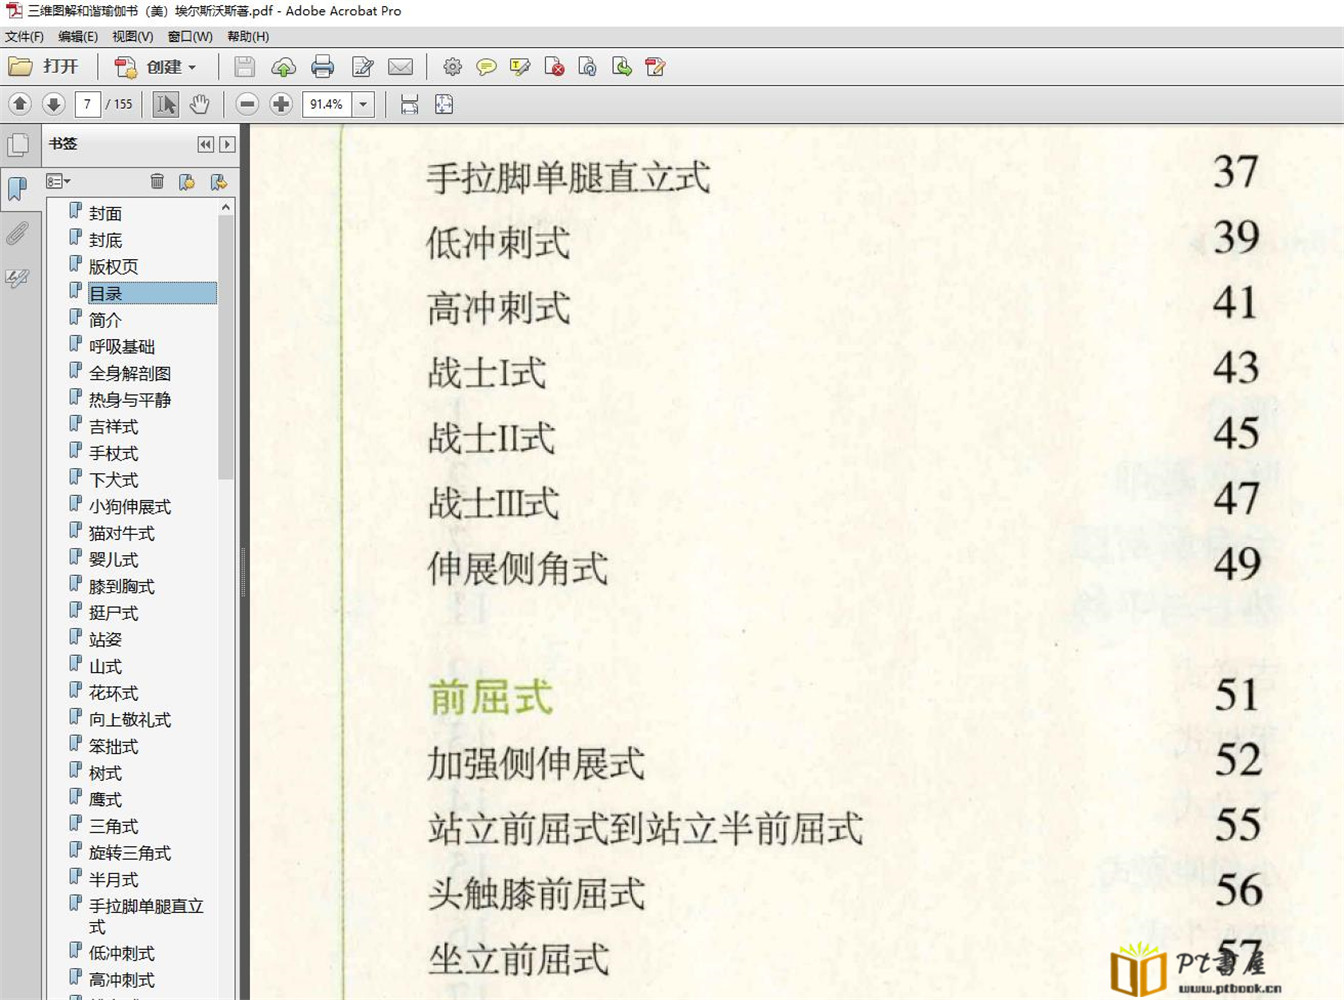Open the bookmark options menu dropdown

[58, 181]
